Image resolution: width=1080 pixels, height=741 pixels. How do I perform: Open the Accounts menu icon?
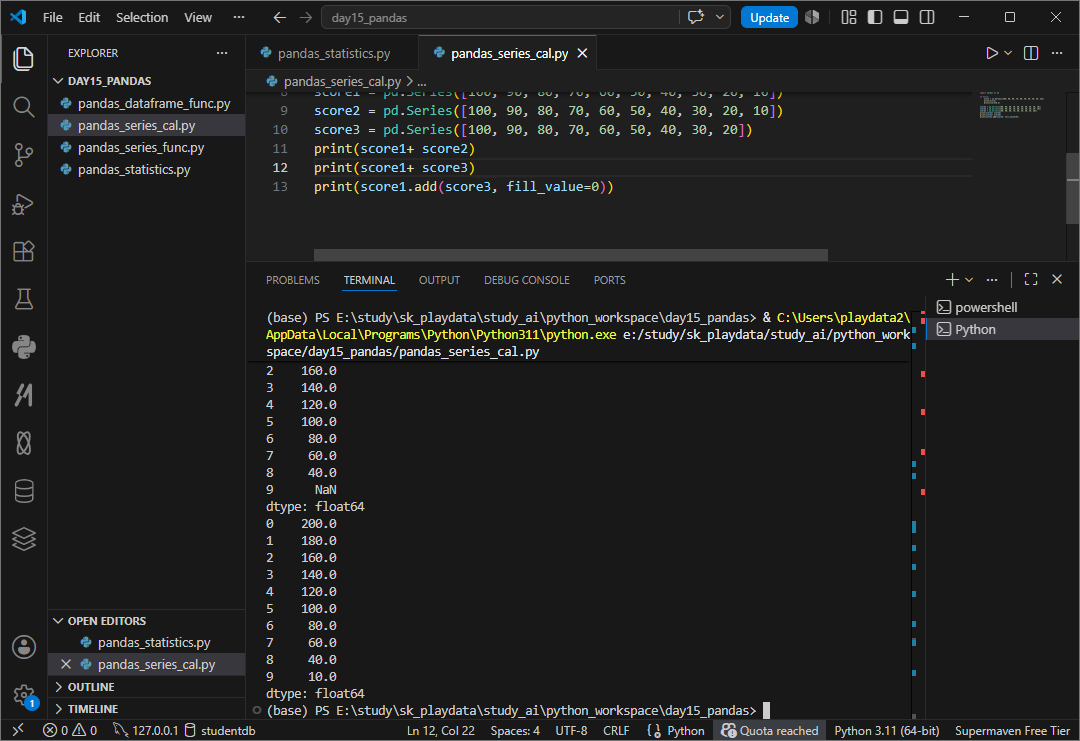[23, 647]
